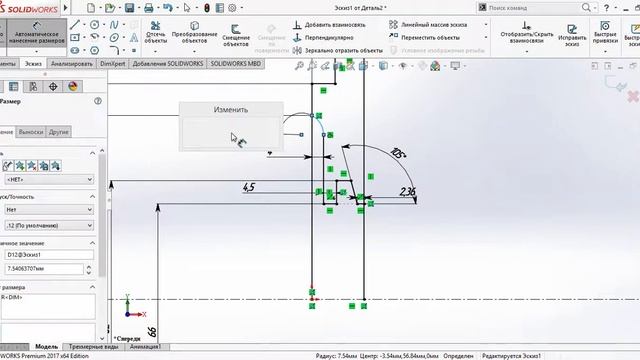The width and height of the screenshot is (640, 360).
Task: Select the Ellipse sketch tool
Action: click(114, 38)
